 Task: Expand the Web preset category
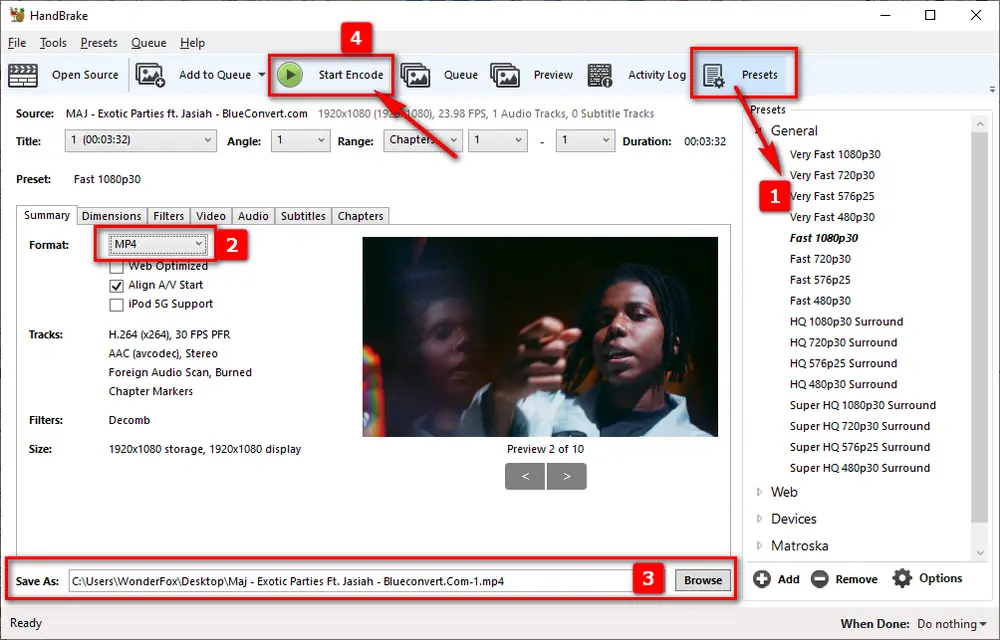click(760, 491)
